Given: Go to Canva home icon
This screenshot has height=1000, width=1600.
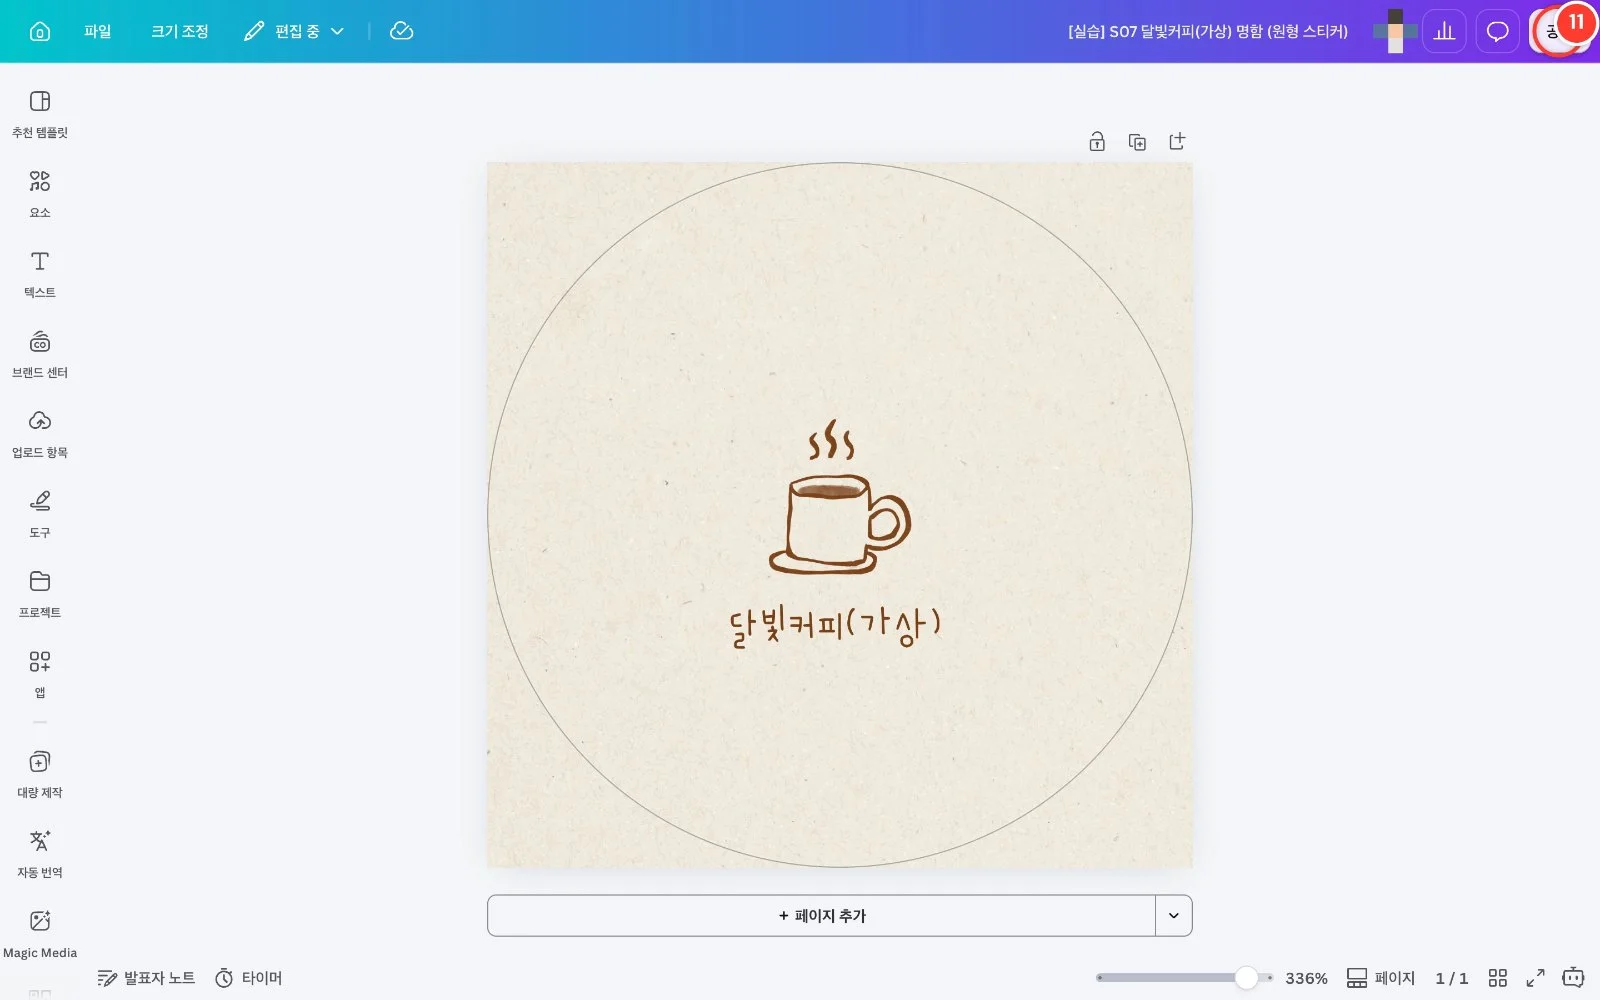Looking at the screenshot, I should pyautogui.click(x=40, y=31).
